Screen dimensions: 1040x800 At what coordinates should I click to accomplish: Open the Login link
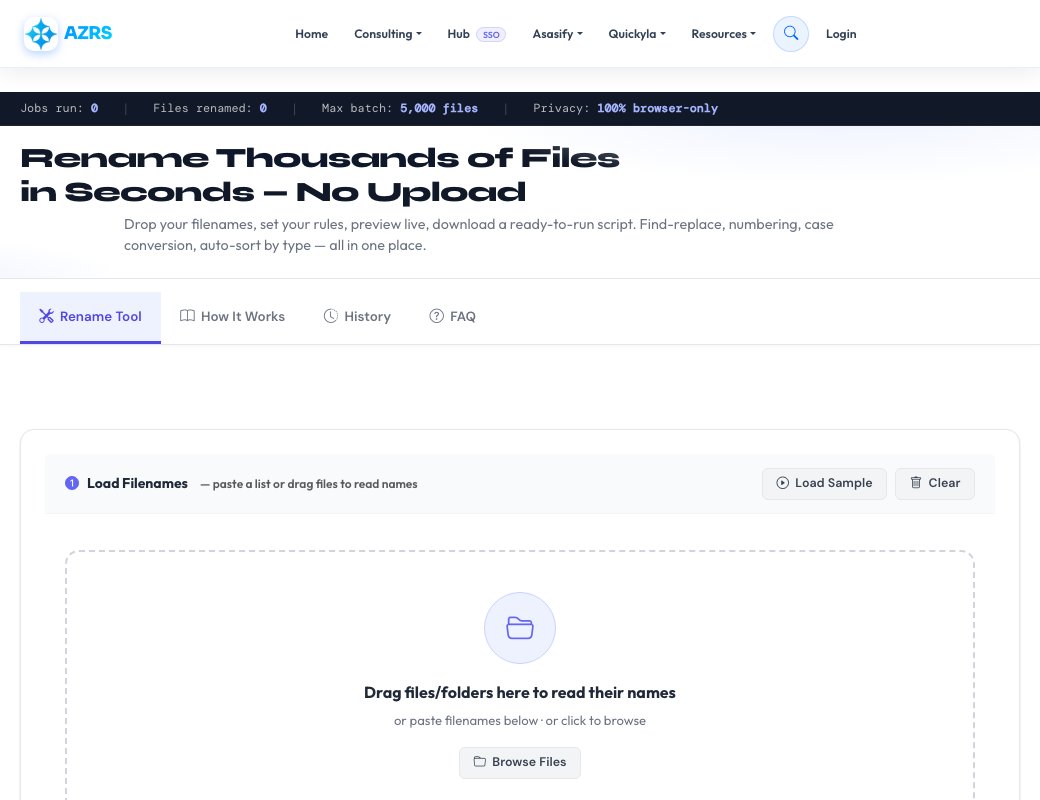841,34
